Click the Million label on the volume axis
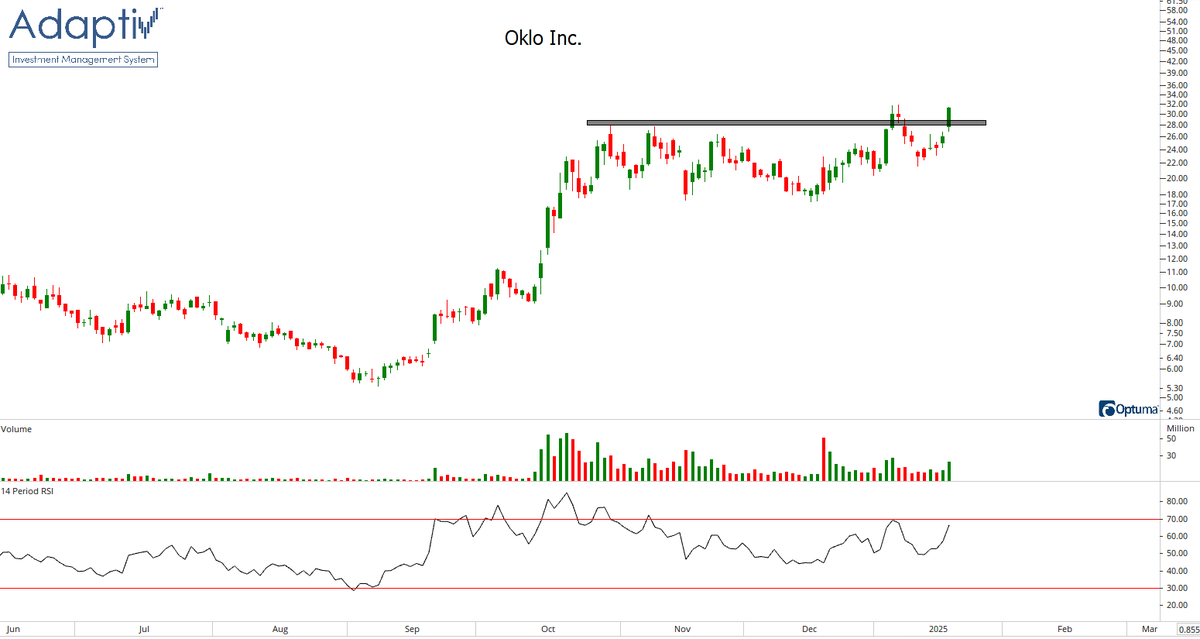Viewport: 1200px width, 639px height. [1180, 428]
